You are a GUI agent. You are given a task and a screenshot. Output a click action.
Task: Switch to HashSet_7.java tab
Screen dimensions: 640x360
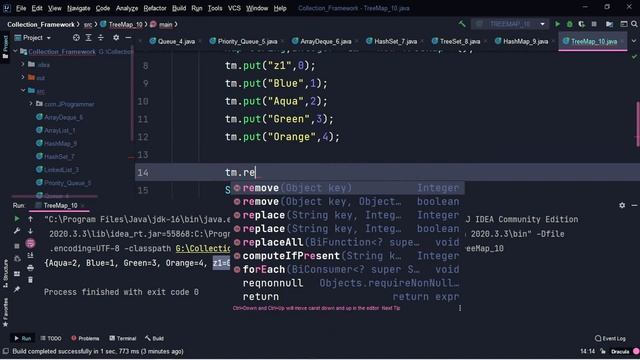(x=395, y=41)
